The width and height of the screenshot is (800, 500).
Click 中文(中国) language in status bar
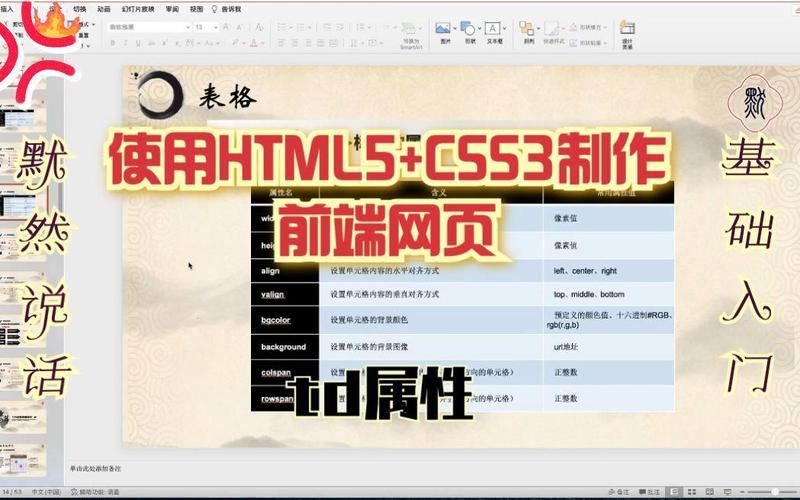click(46, 492)
